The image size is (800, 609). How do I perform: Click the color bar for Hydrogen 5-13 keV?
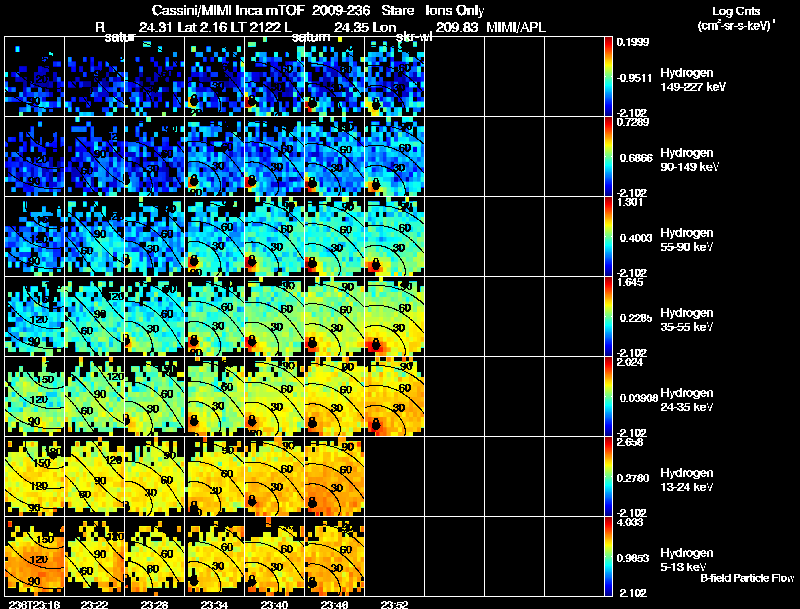pos(608,556)
